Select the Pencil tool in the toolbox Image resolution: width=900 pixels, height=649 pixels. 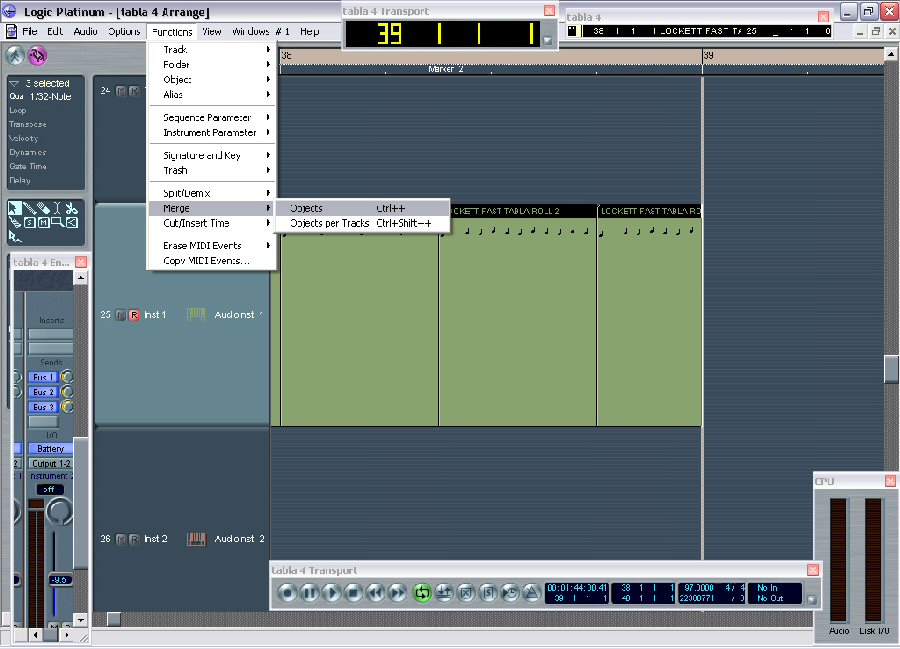[32, 208]
